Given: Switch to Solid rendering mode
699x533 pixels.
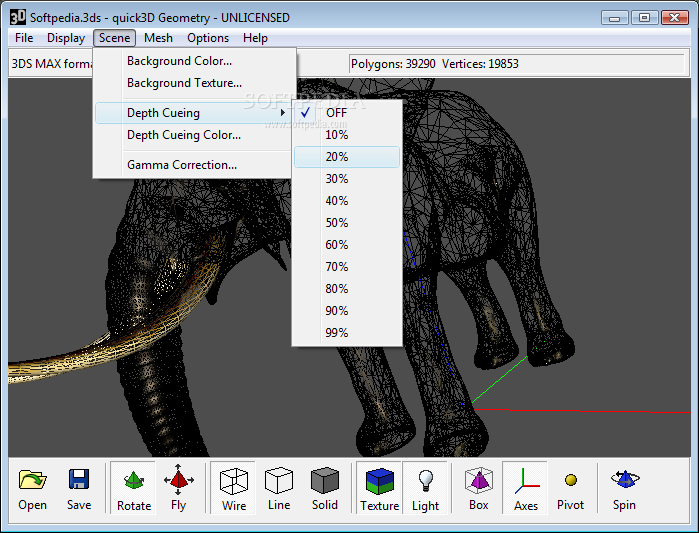Looking at the screenshot, I should pyautogui.click(x=325, y=488).
